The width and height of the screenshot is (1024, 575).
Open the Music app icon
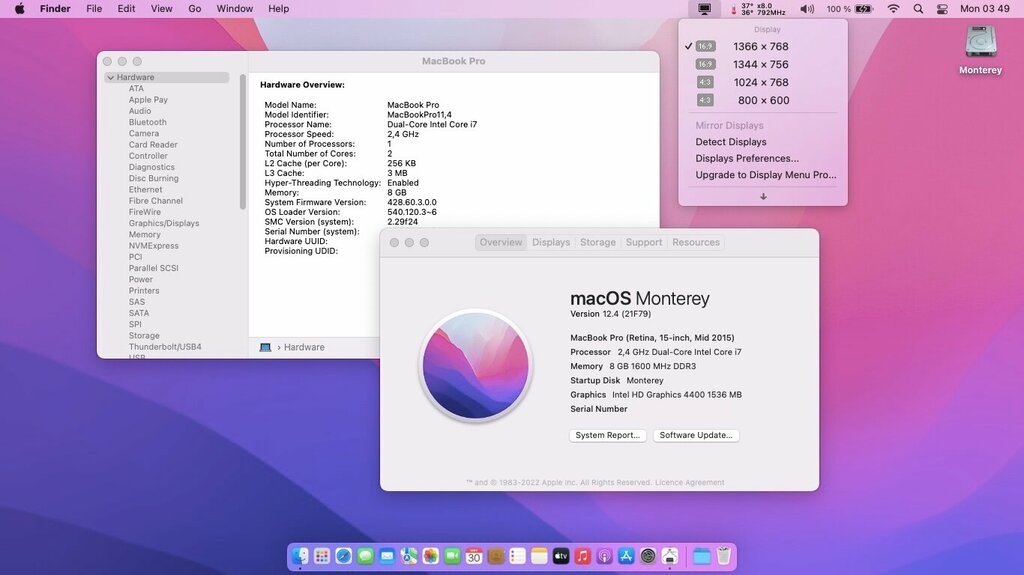click(583, 556)
